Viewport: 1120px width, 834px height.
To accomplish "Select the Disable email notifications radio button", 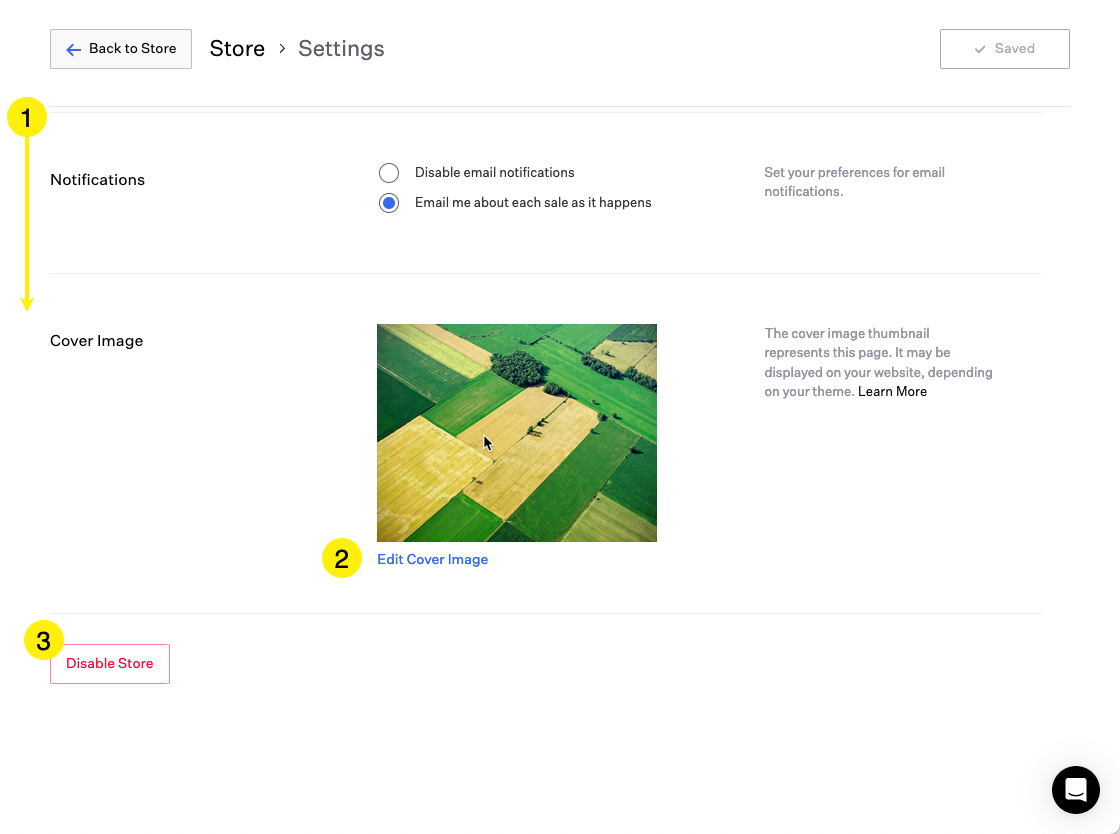I will (x=389, y=173).
